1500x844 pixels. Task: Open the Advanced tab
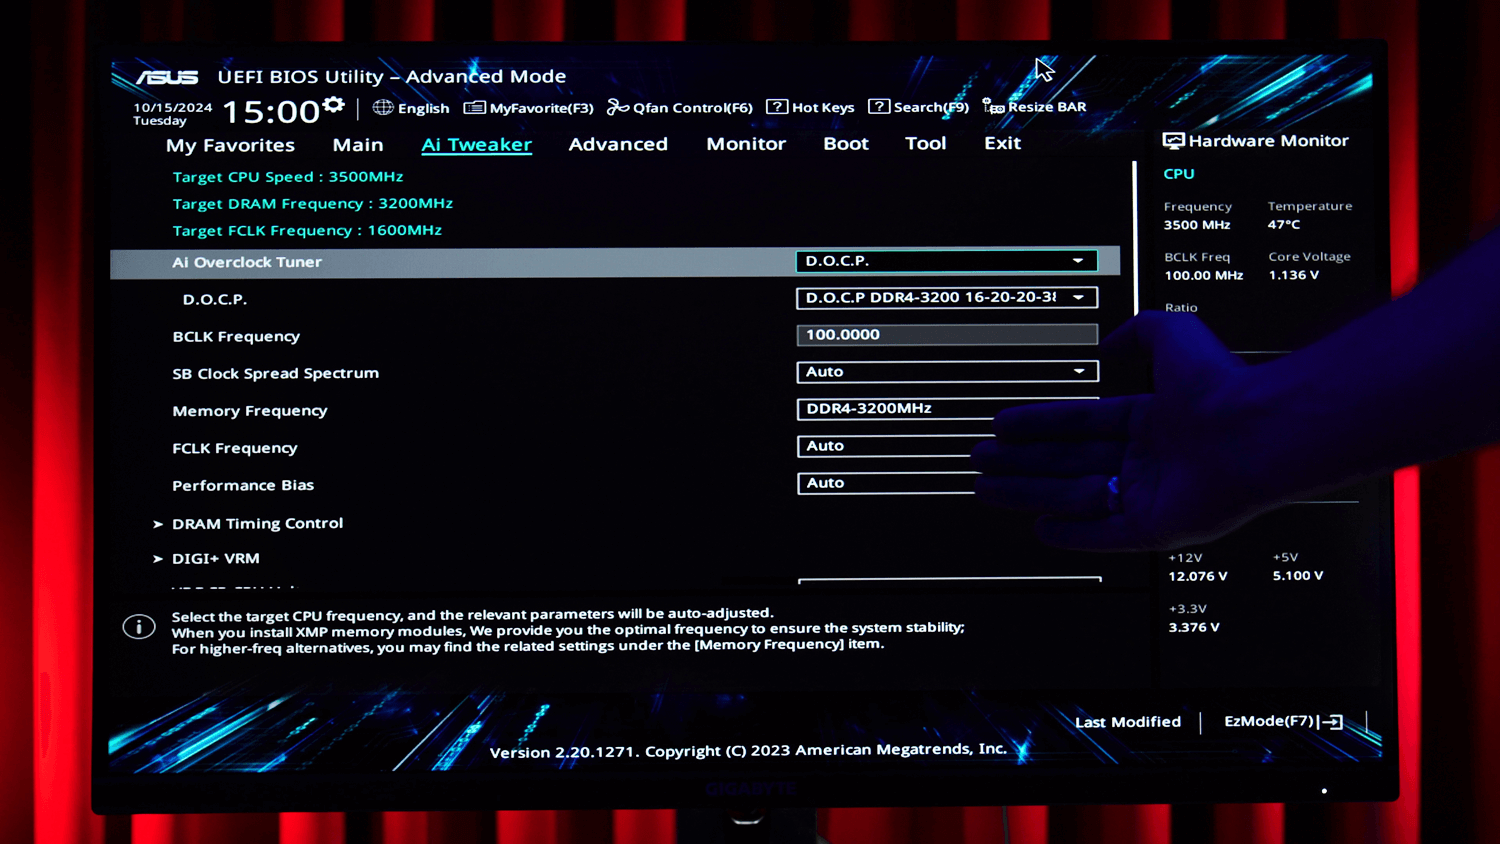[x=618, y=144]
